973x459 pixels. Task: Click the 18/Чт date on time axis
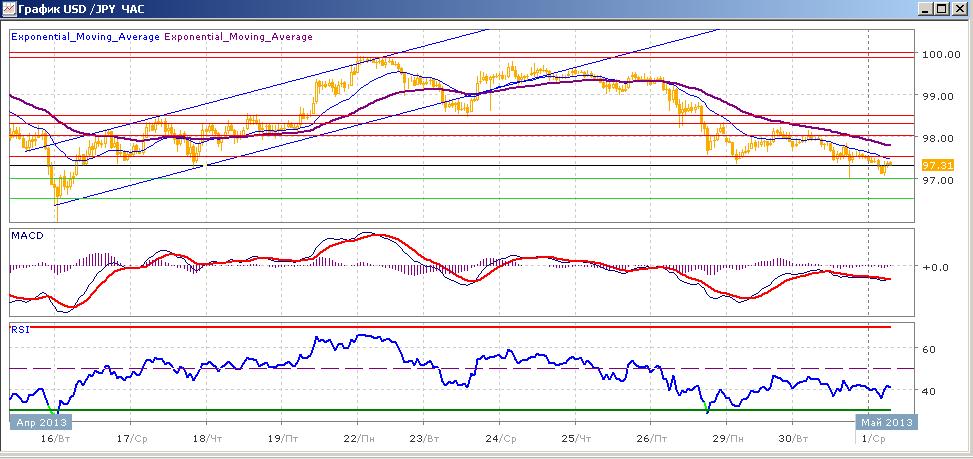(207, 439)
